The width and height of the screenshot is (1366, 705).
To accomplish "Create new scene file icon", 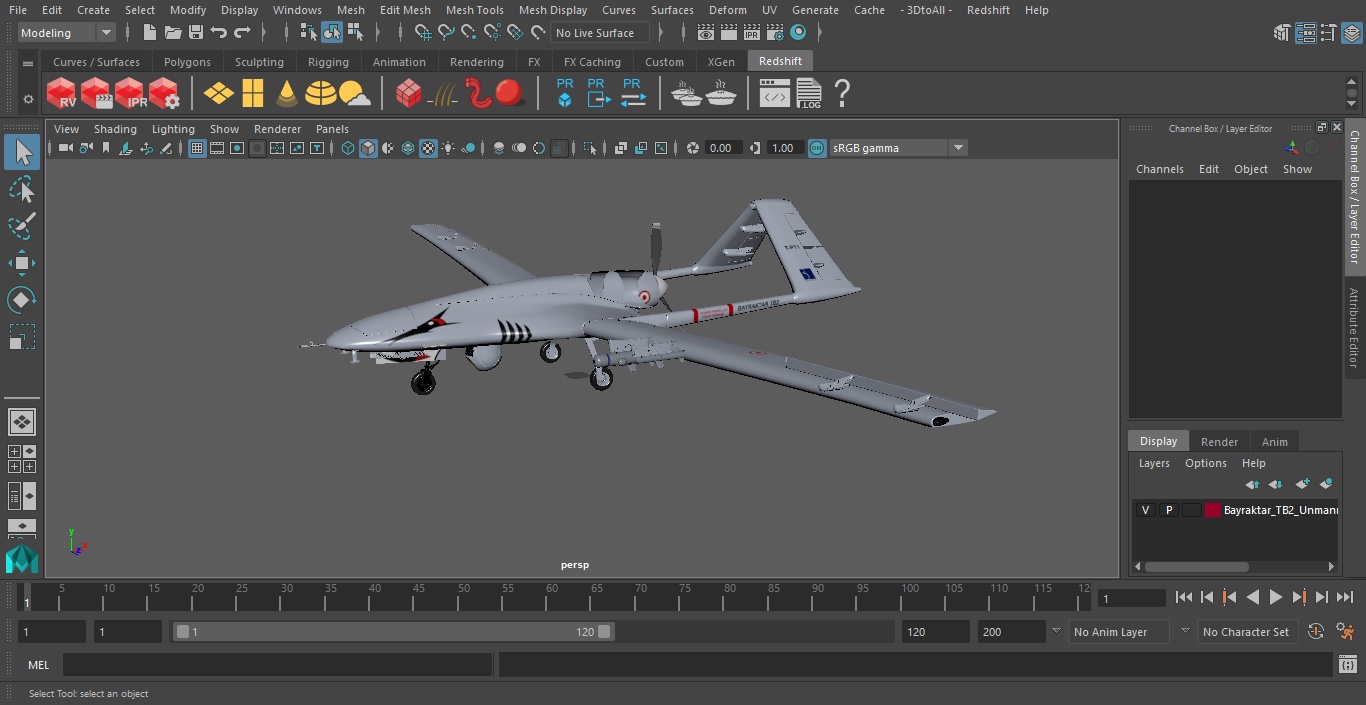I will coord(150,33).
